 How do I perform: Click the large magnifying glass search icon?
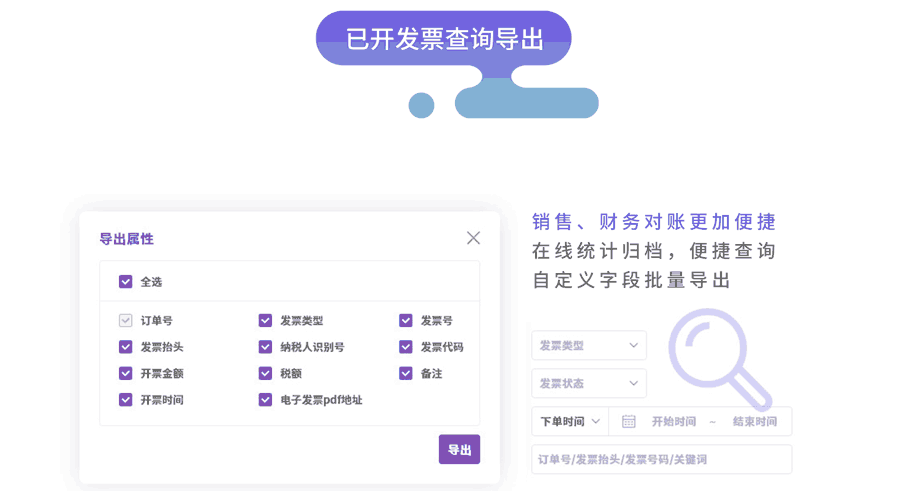coord(719,359)
